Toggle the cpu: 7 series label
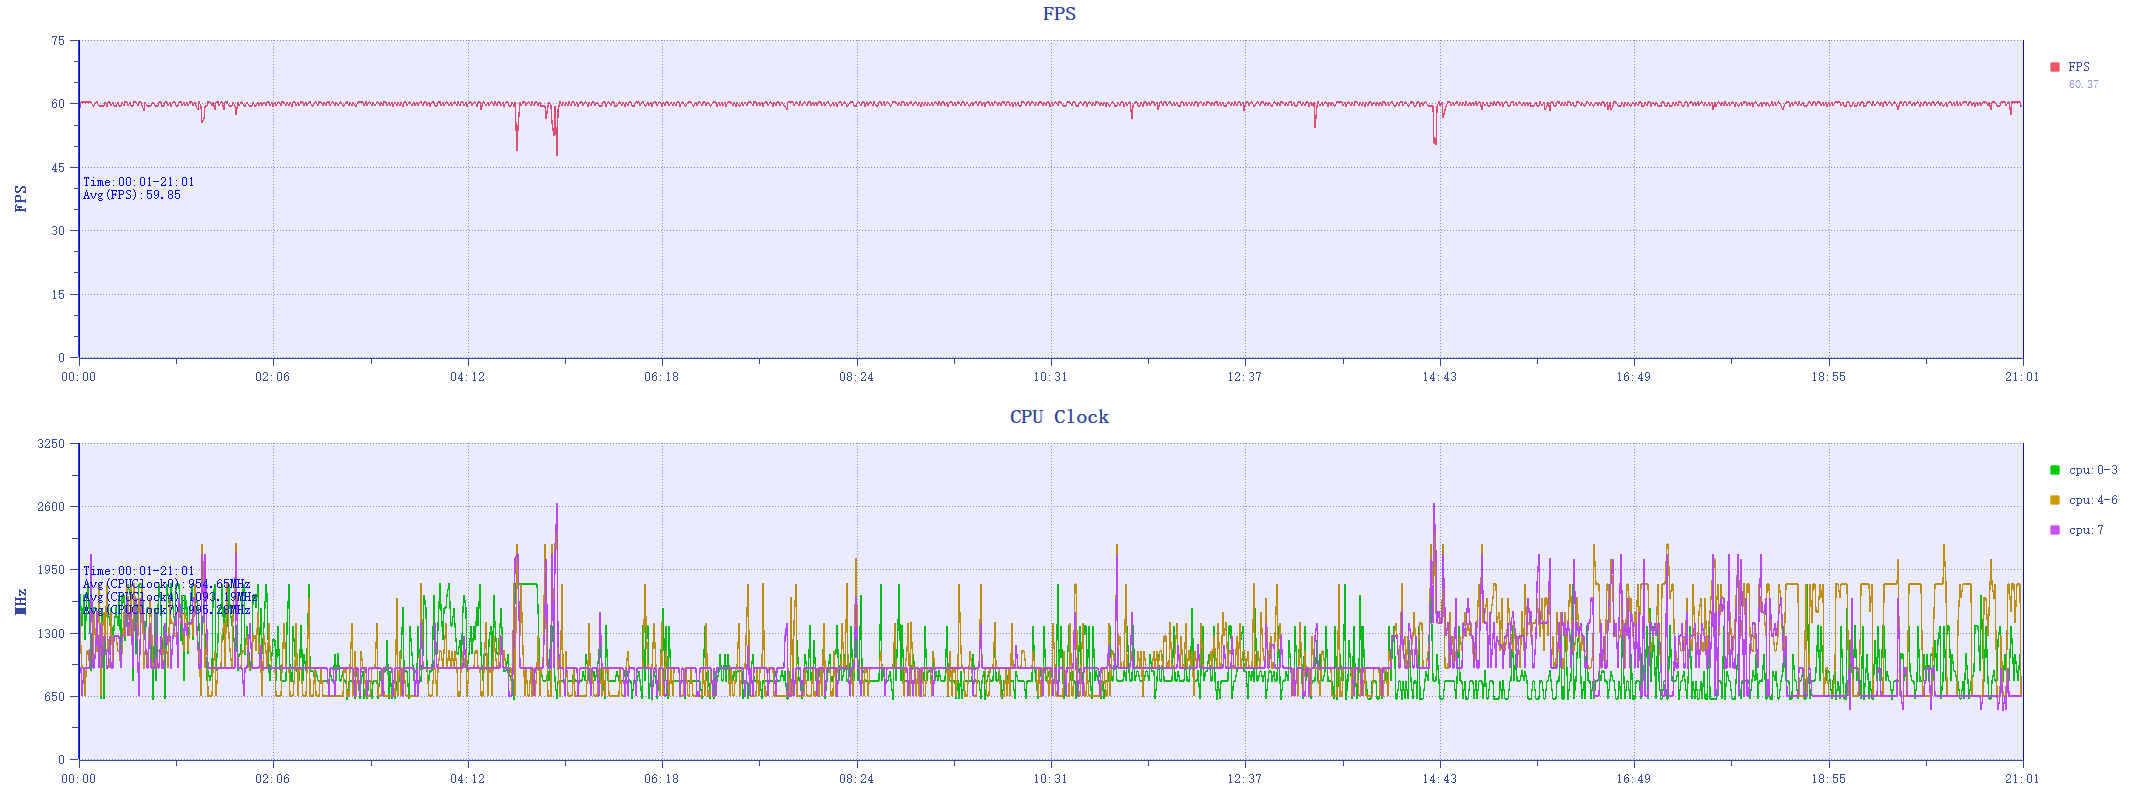This screenshot has width=2138, height=801. tap(2086, 530)
